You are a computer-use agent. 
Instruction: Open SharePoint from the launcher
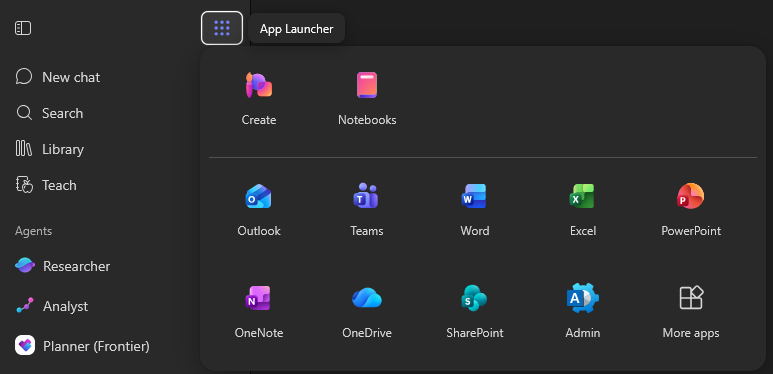point(475,311)
